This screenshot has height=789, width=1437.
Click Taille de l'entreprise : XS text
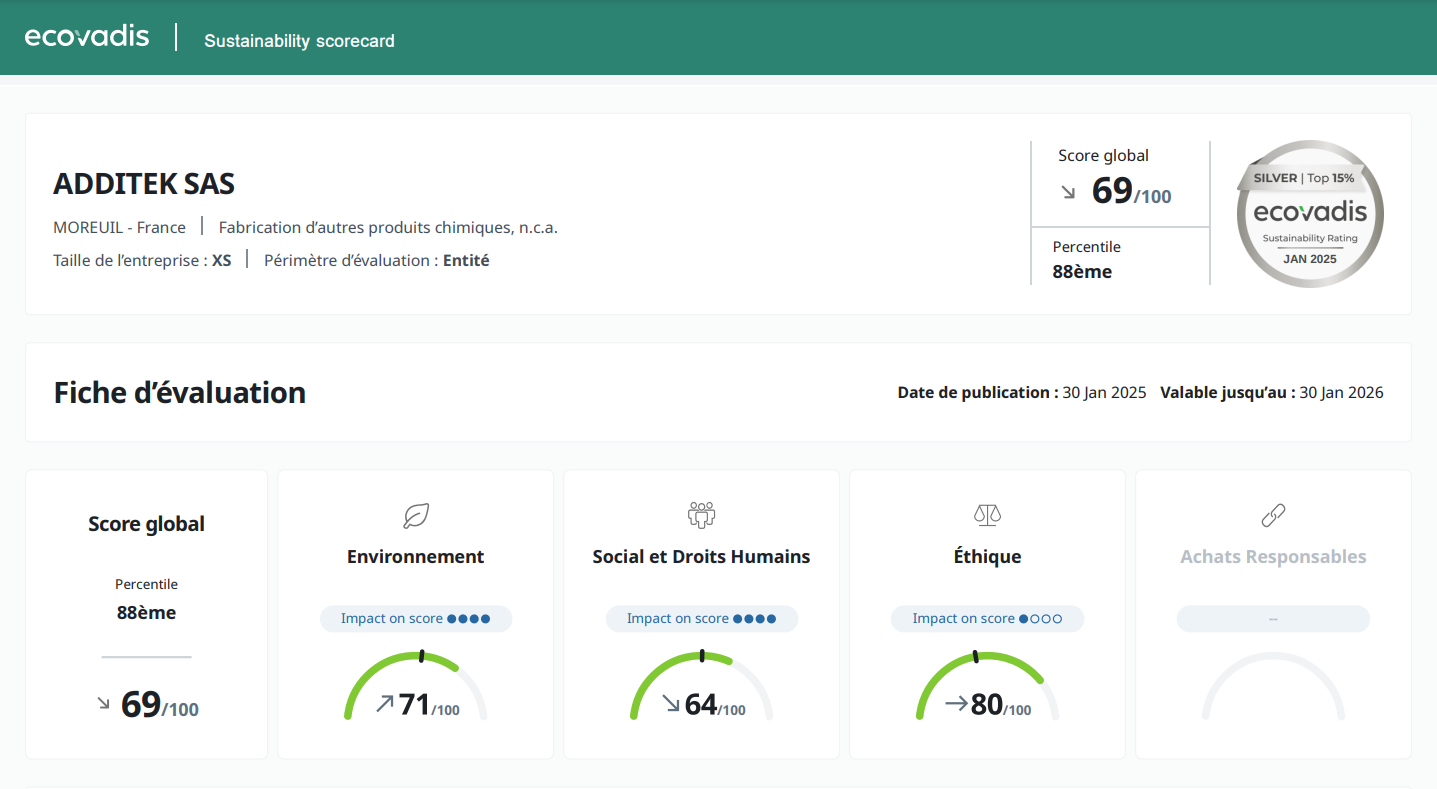[x=142, y=260]
